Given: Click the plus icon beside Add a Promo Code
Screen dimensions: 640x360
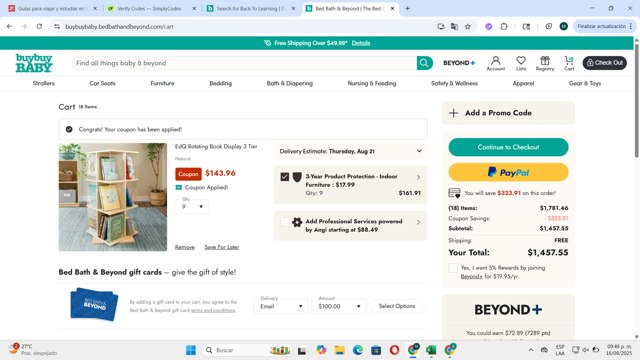Looking at the screenshot, I should coord(453,113).
